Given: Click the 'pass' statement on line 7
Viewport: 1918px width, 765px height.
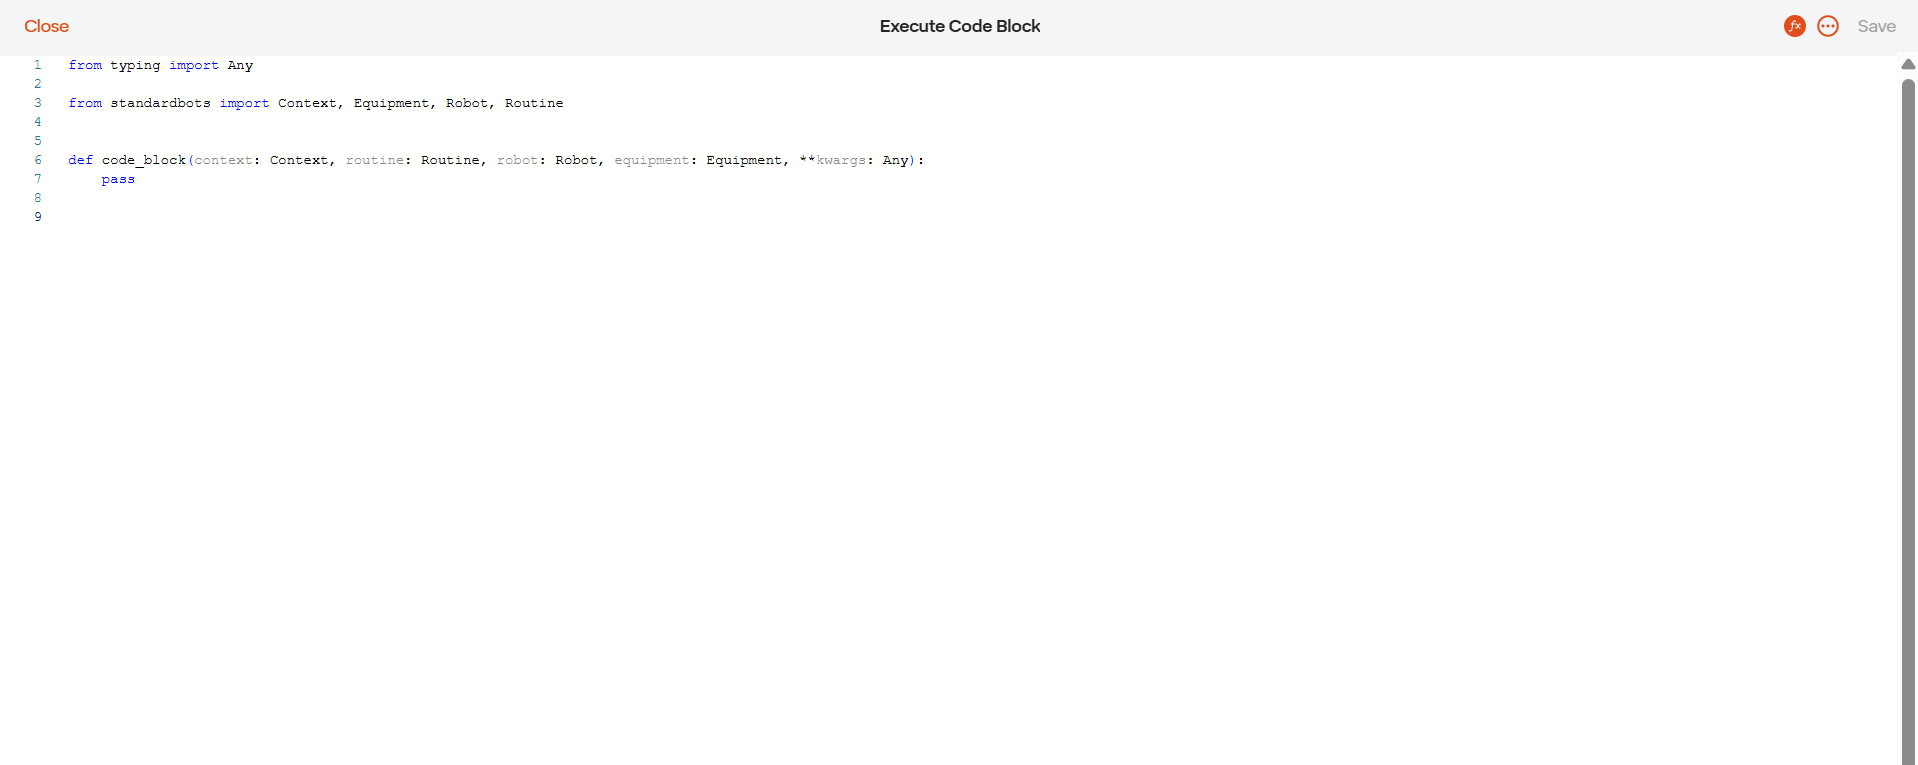Looking at the screenshot, I should pyautogui.click(x=118, y=179).
